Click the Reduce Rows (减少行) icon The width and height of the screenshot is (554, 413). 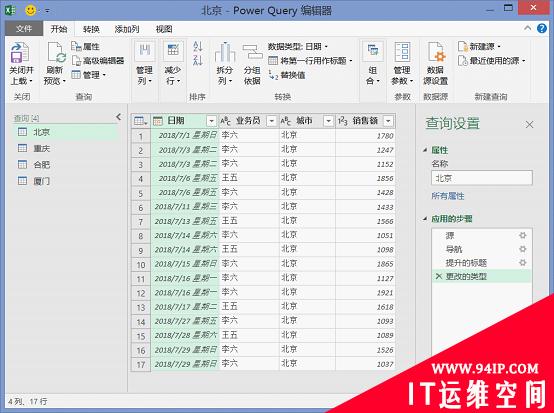click(x=173, y=51)
